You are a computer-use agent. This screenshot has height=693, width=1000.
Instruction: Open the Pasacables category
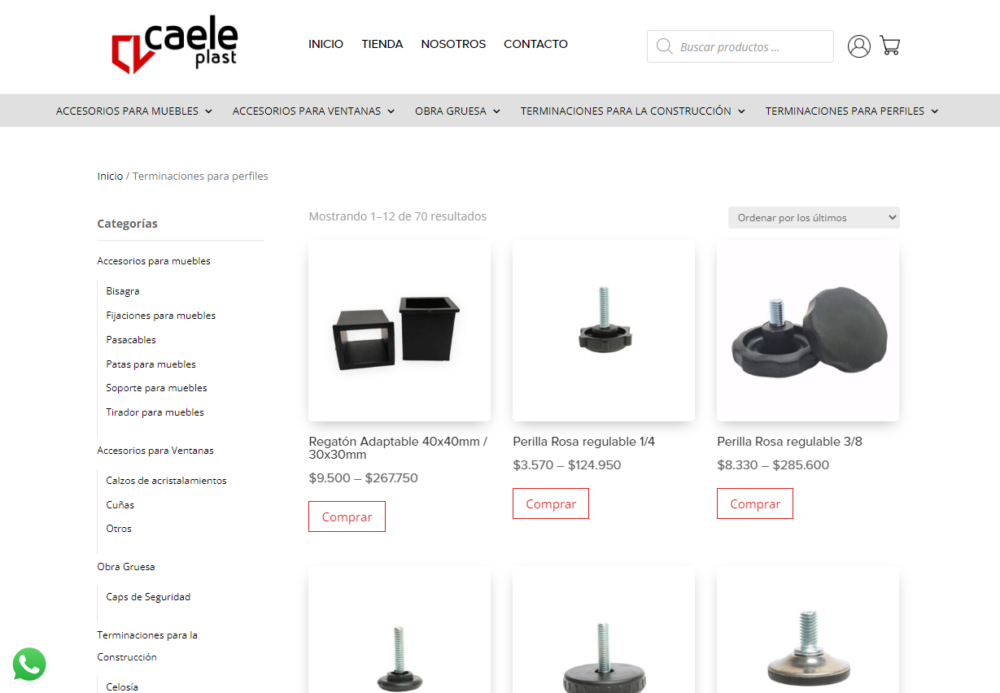(x=131, y=340)
